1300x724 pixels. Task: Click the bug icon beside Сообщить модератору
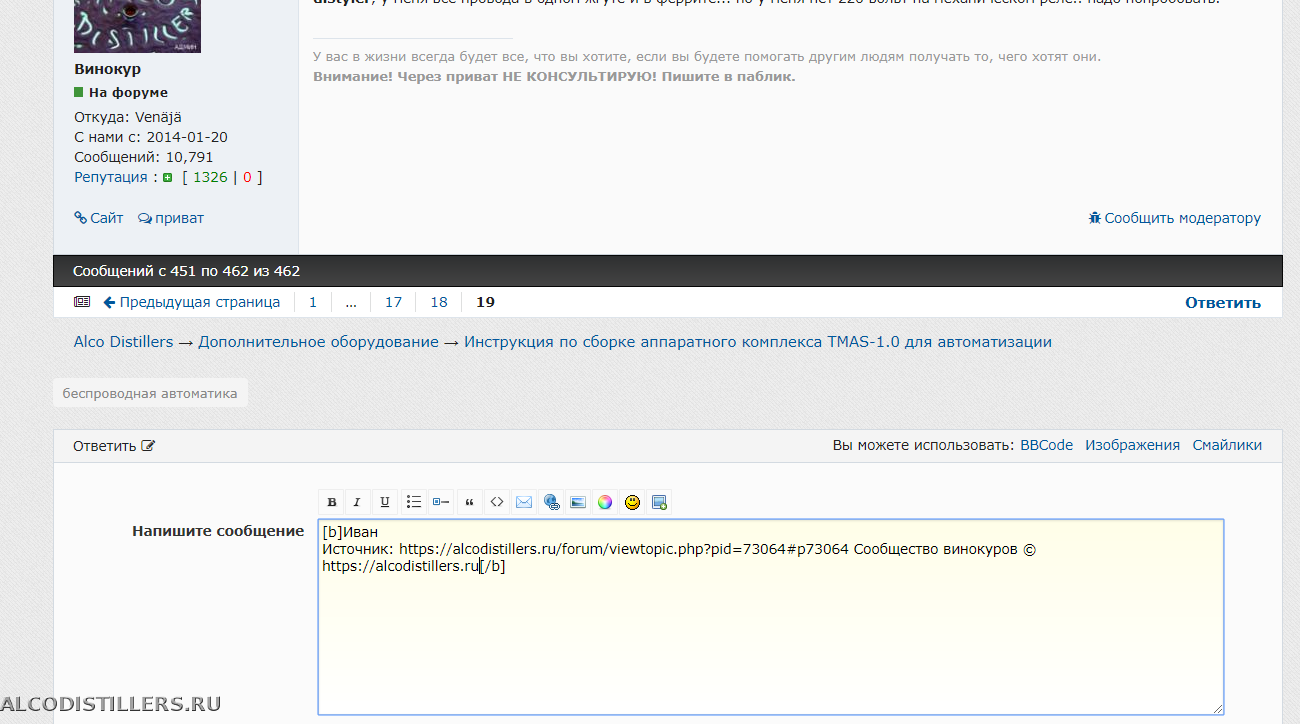tap(1095, 218)
